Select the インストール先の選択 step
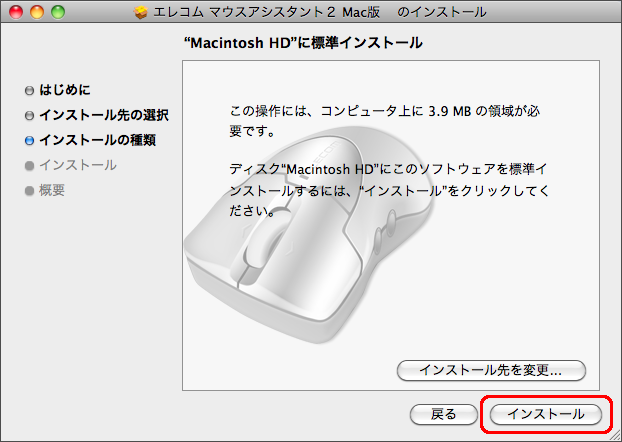The width and height of the screenshot is (622, 442). pos(104,115)
